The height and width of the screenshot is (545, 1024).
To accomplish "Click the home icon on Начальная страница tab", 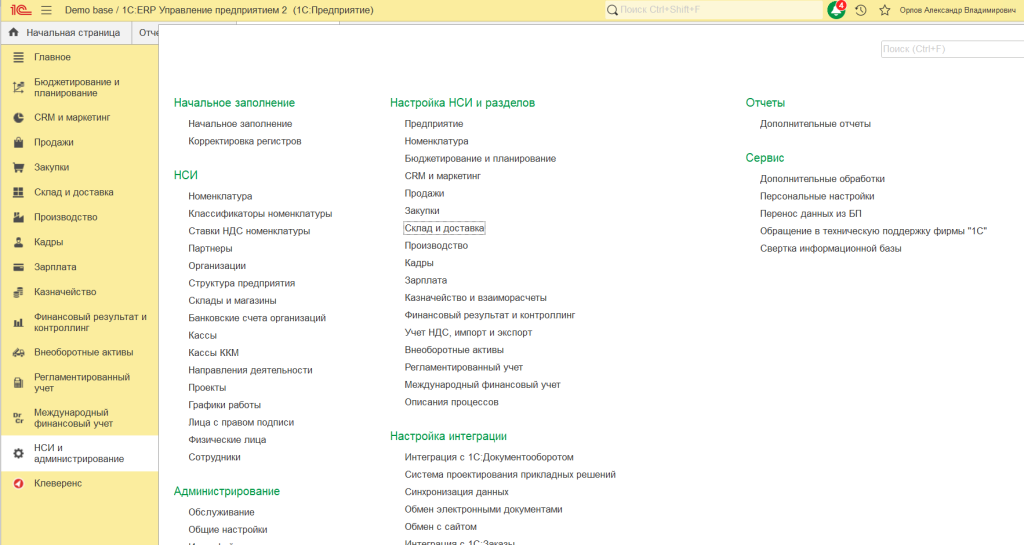I will (14, 32).
